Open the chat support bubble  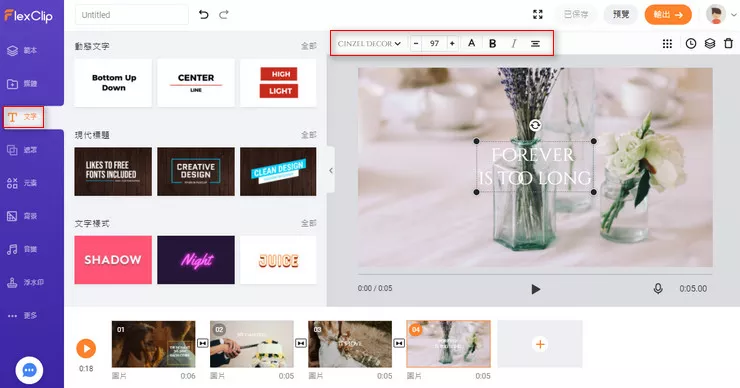pos(29,370)
